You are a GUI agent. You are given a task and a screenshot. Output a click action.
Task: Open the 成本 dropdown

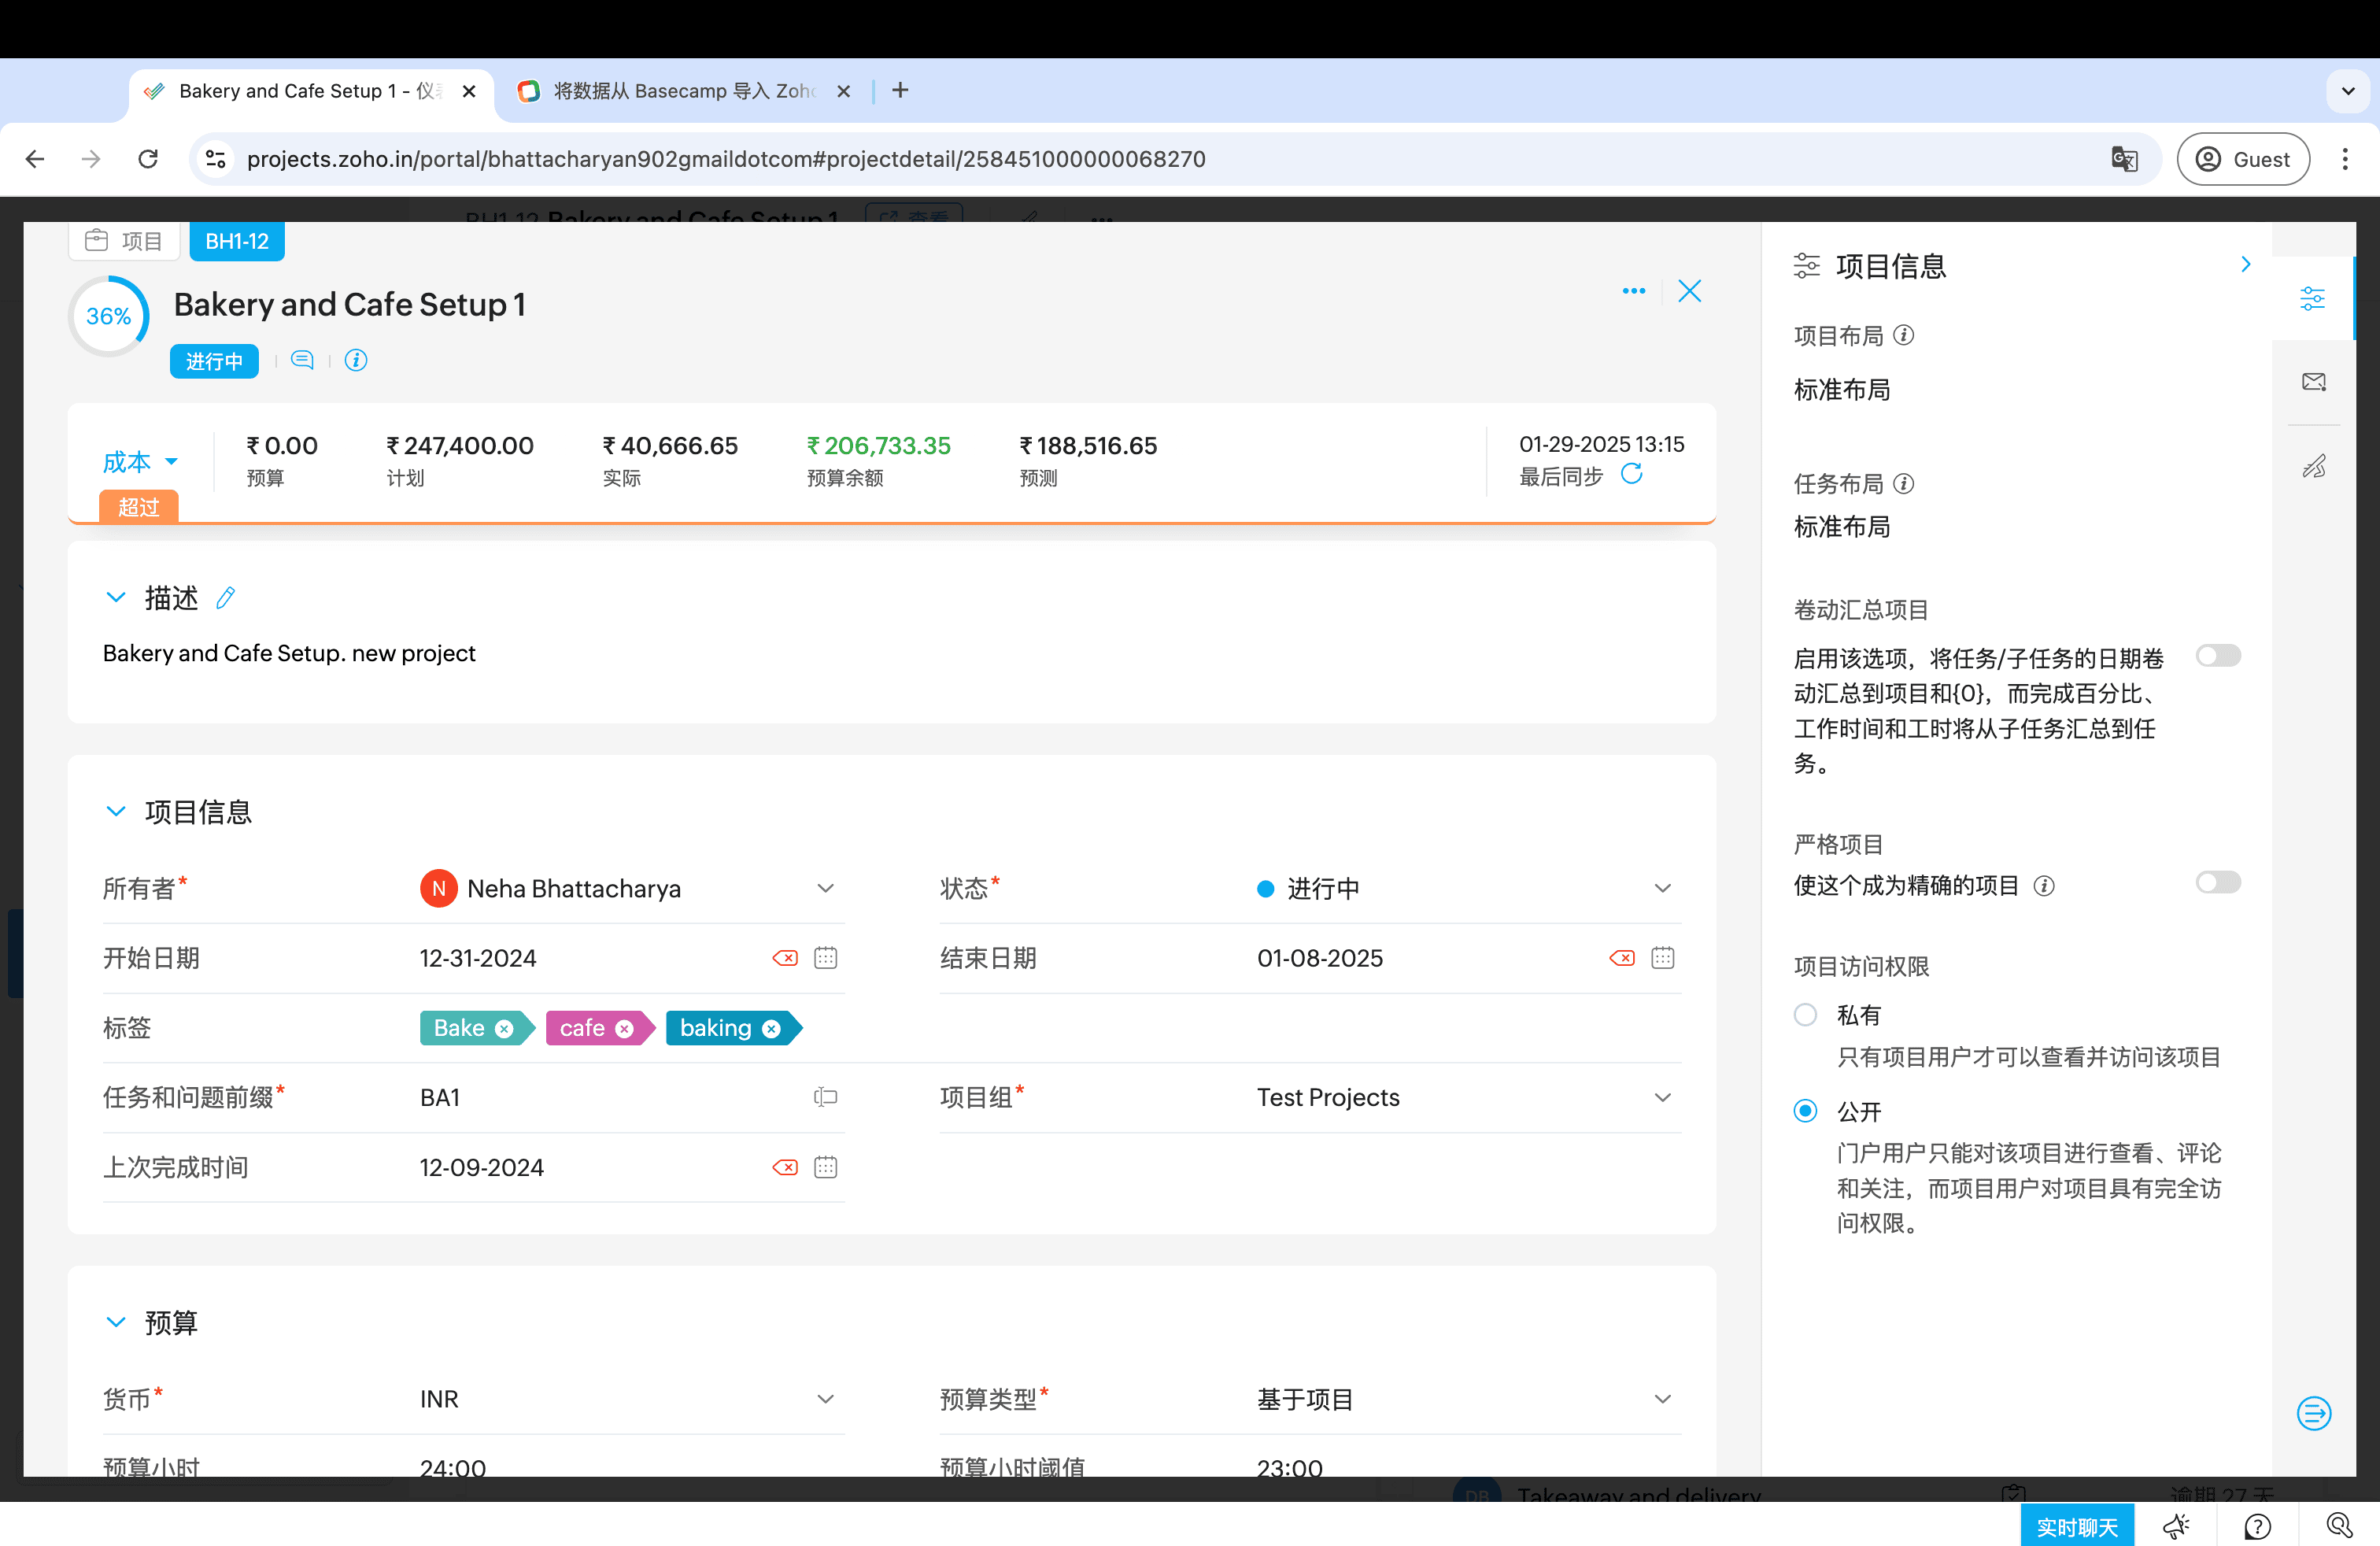pyautogui.click(x=140, y=462)
